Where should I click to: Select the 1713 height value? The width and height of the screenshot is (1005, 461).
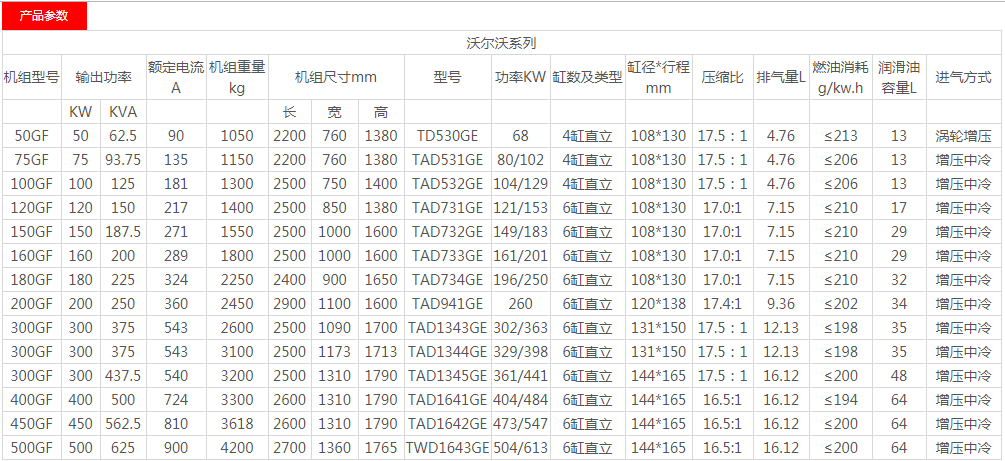(381, 352)
